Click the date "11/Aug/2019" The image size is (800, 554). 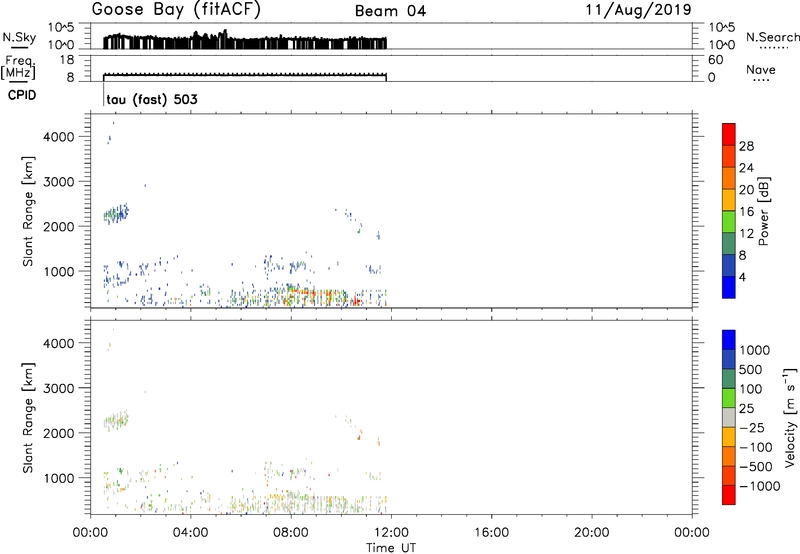pyautogui.click(x=639, y=9)
